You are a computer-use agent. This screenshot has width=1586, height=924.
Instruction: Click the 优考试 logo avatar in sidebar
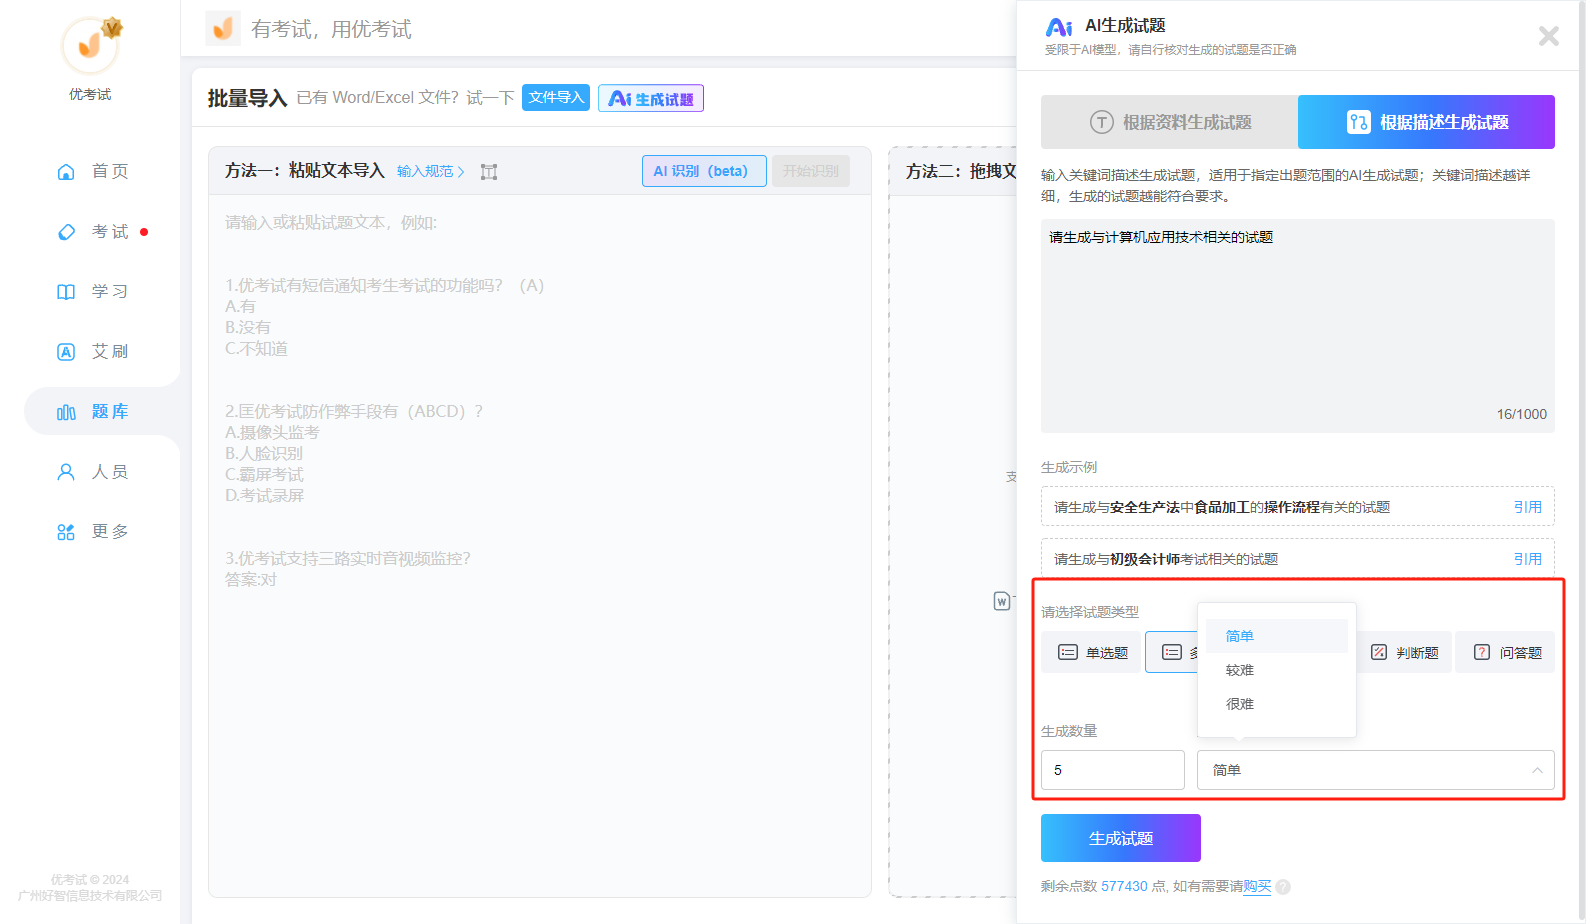point(91,45)
